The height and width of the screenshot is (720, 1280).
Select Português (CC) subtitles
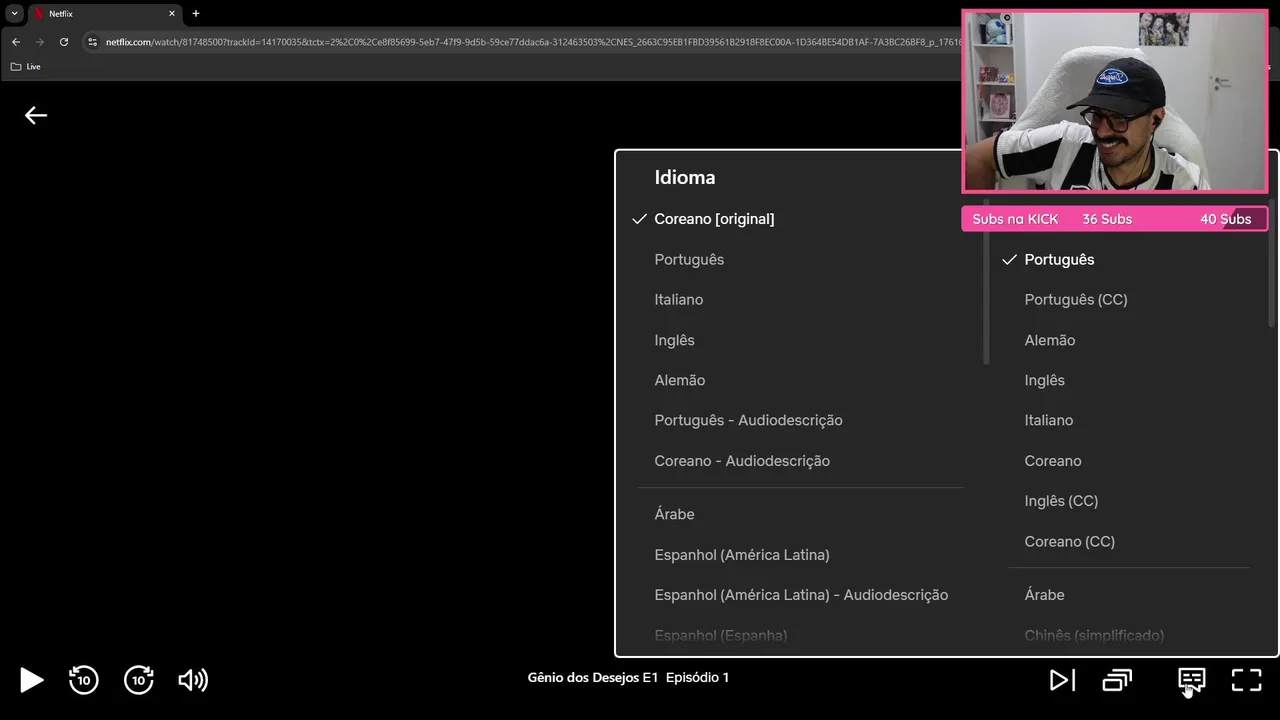1076,300
